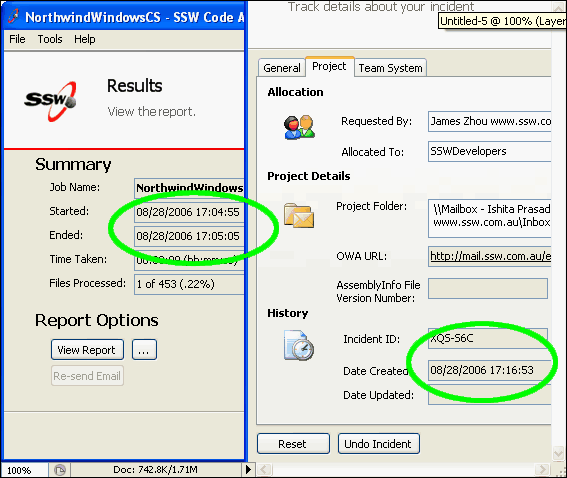Switch to the General tab
The width and height of the screenshot is (567, 478).
click(282, 68)
